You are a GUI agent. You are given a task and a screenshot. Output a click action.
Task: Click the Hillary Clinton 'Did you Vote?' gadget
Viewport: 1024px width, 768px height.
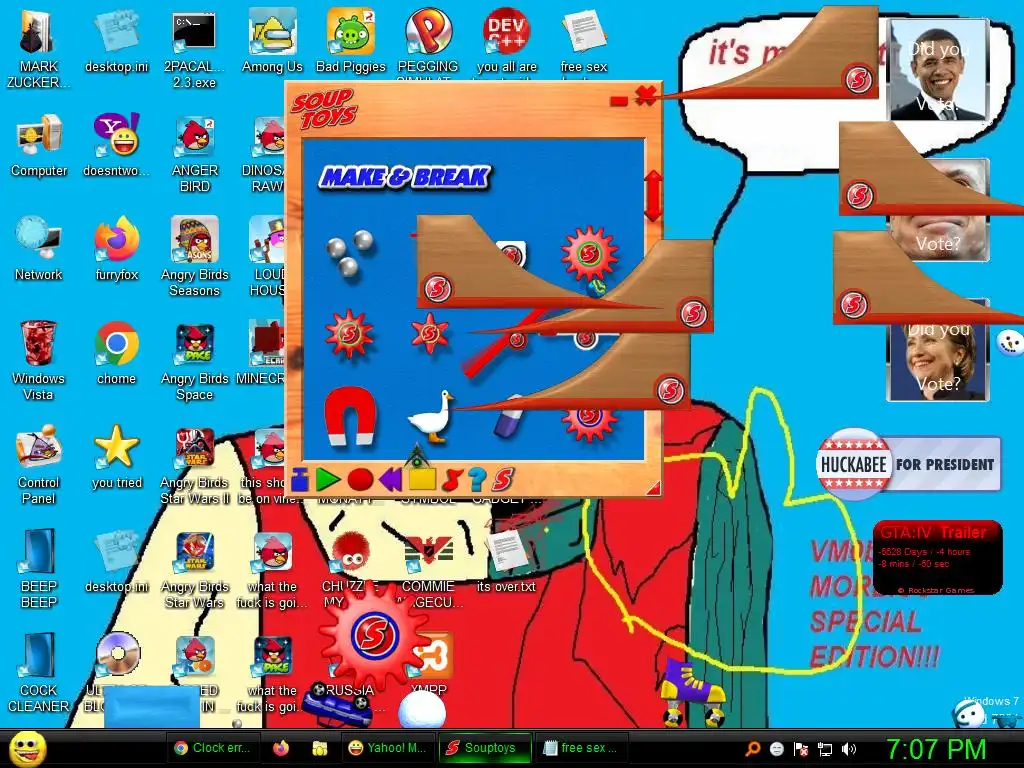(x=938, y=358)
